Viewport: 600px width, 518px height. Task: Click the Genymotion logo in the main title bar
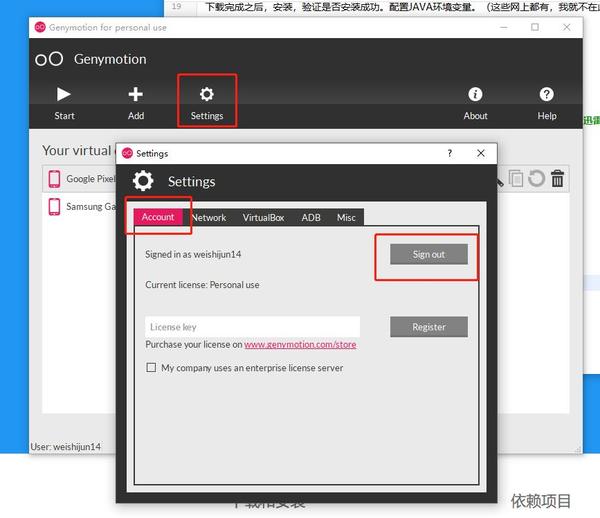click(40, 28)
